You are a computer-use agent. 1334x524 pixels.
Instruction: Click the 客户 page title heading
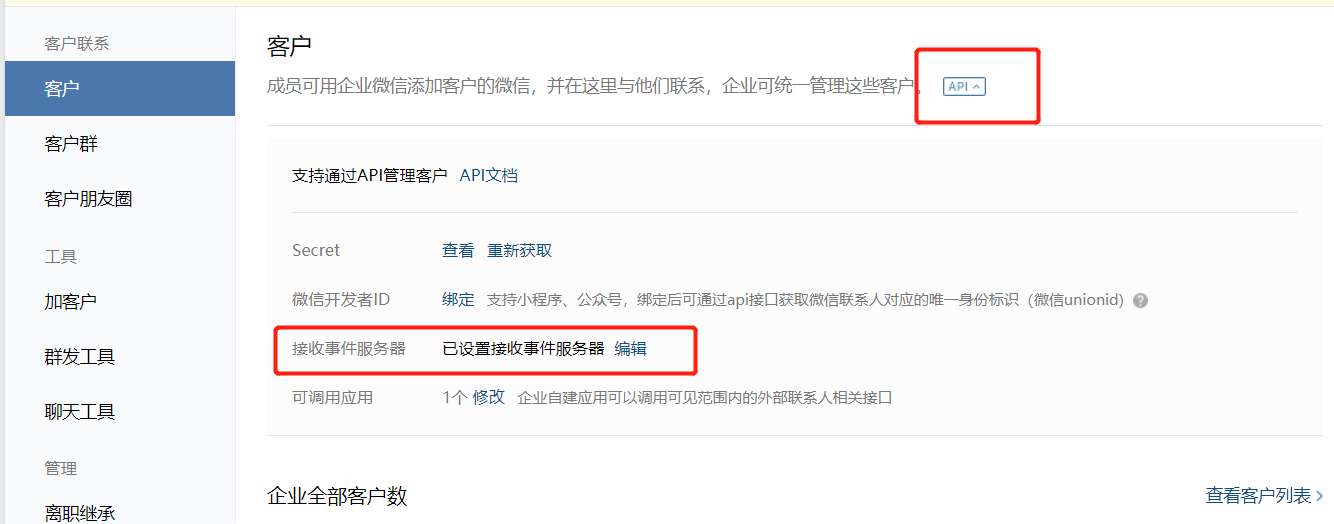(289, 45)
